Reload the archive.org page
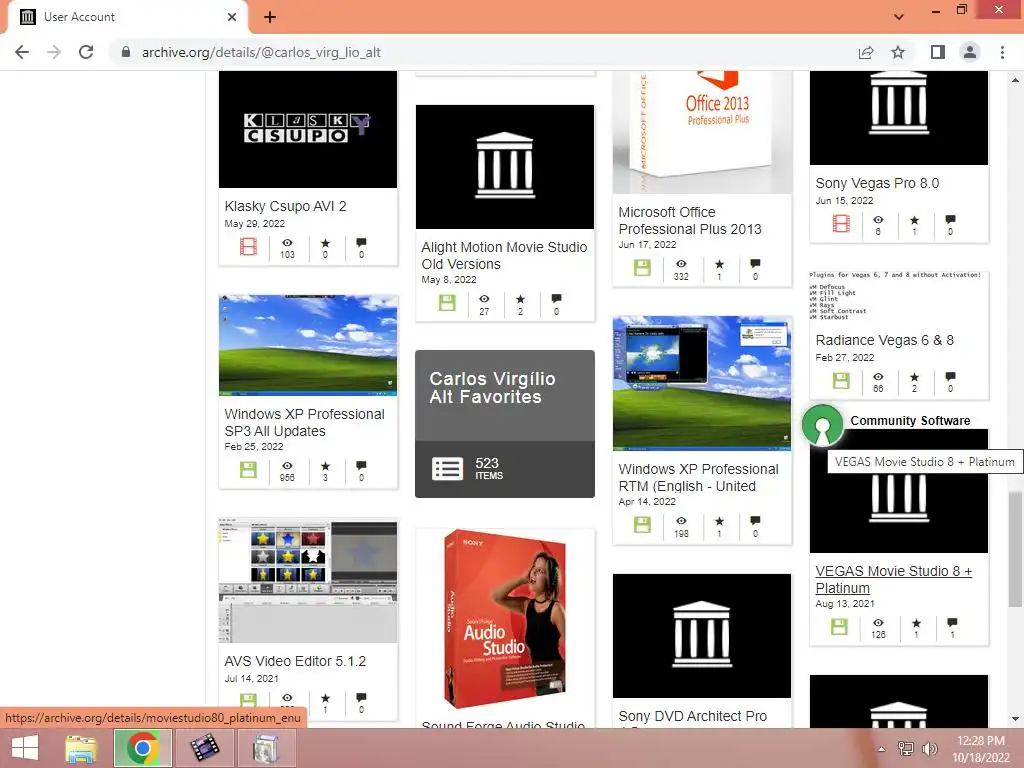The image size is (1024, 768). pos(86,52)
